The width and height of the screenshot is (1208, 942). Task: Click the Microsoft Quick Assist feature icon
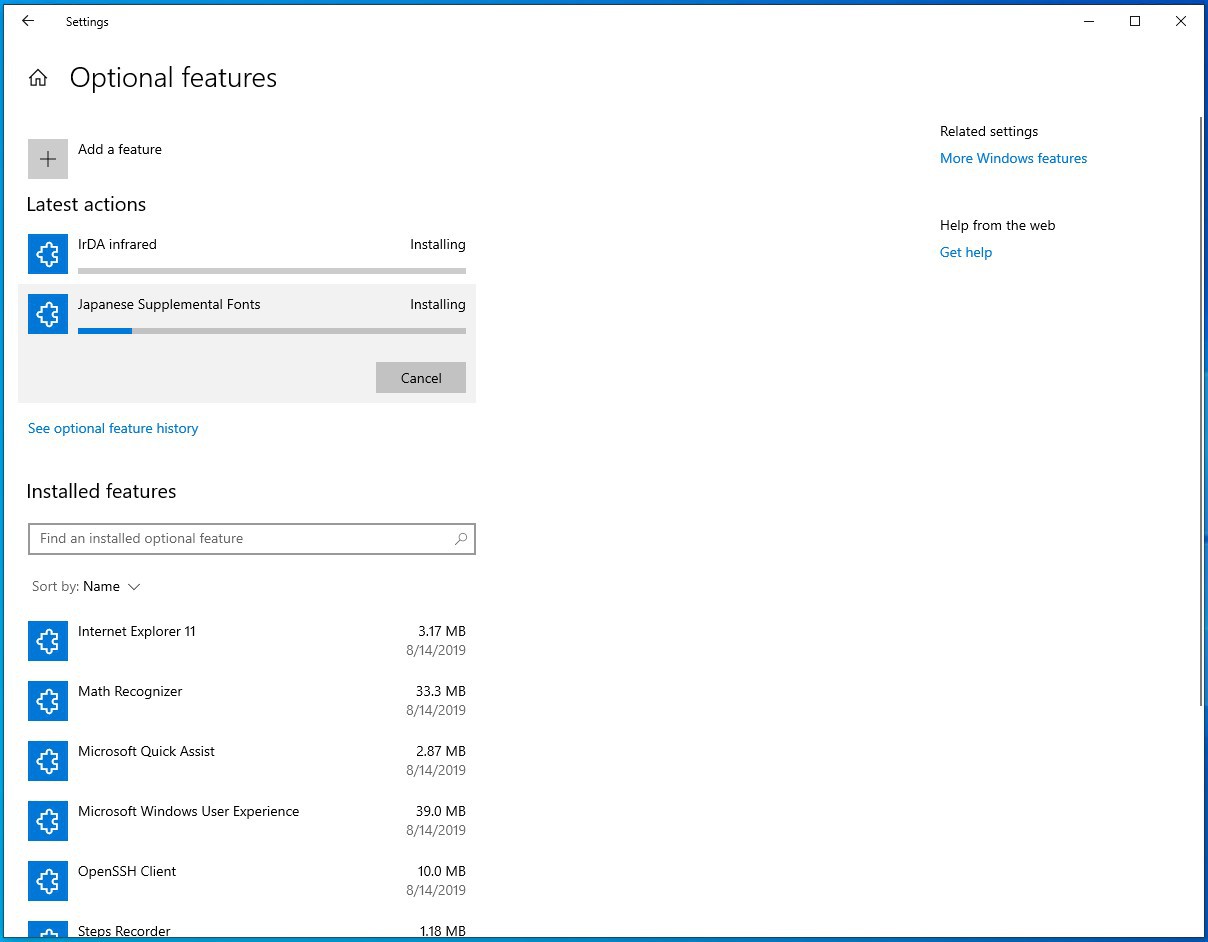click(x=48, y=761)
